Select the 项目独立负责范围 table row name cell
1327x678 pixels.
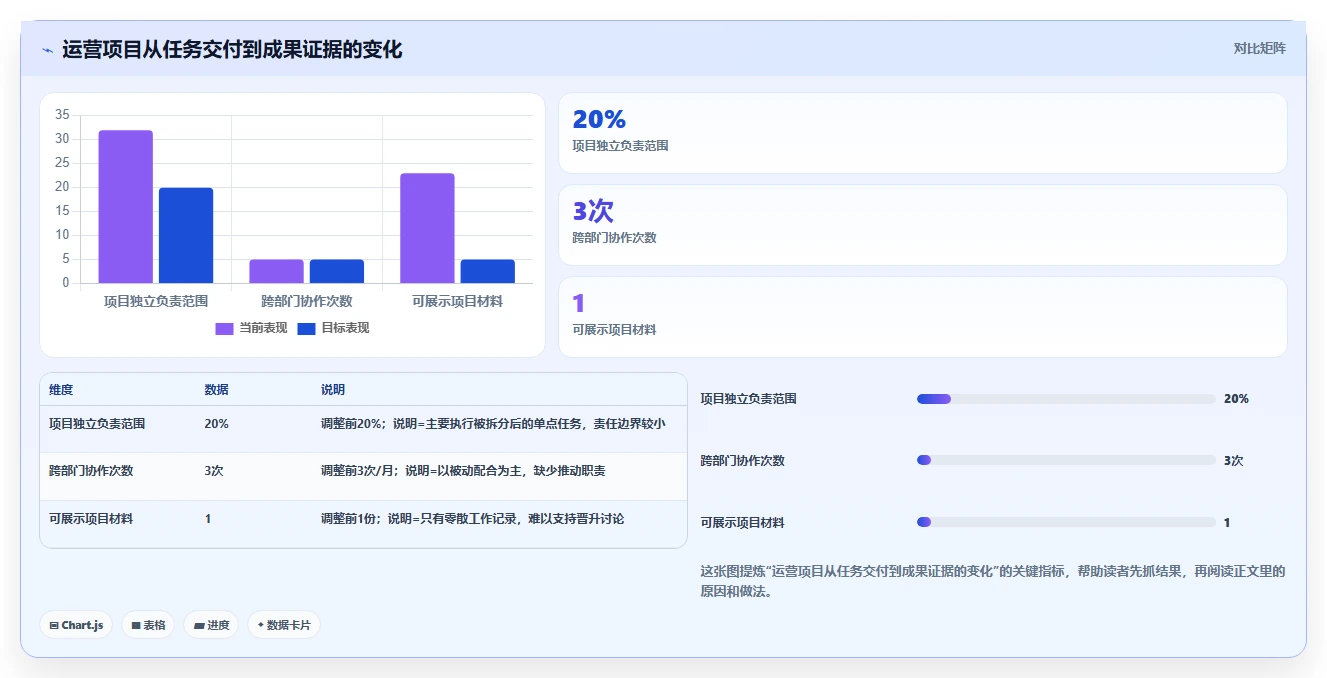(x=97, y=424)
